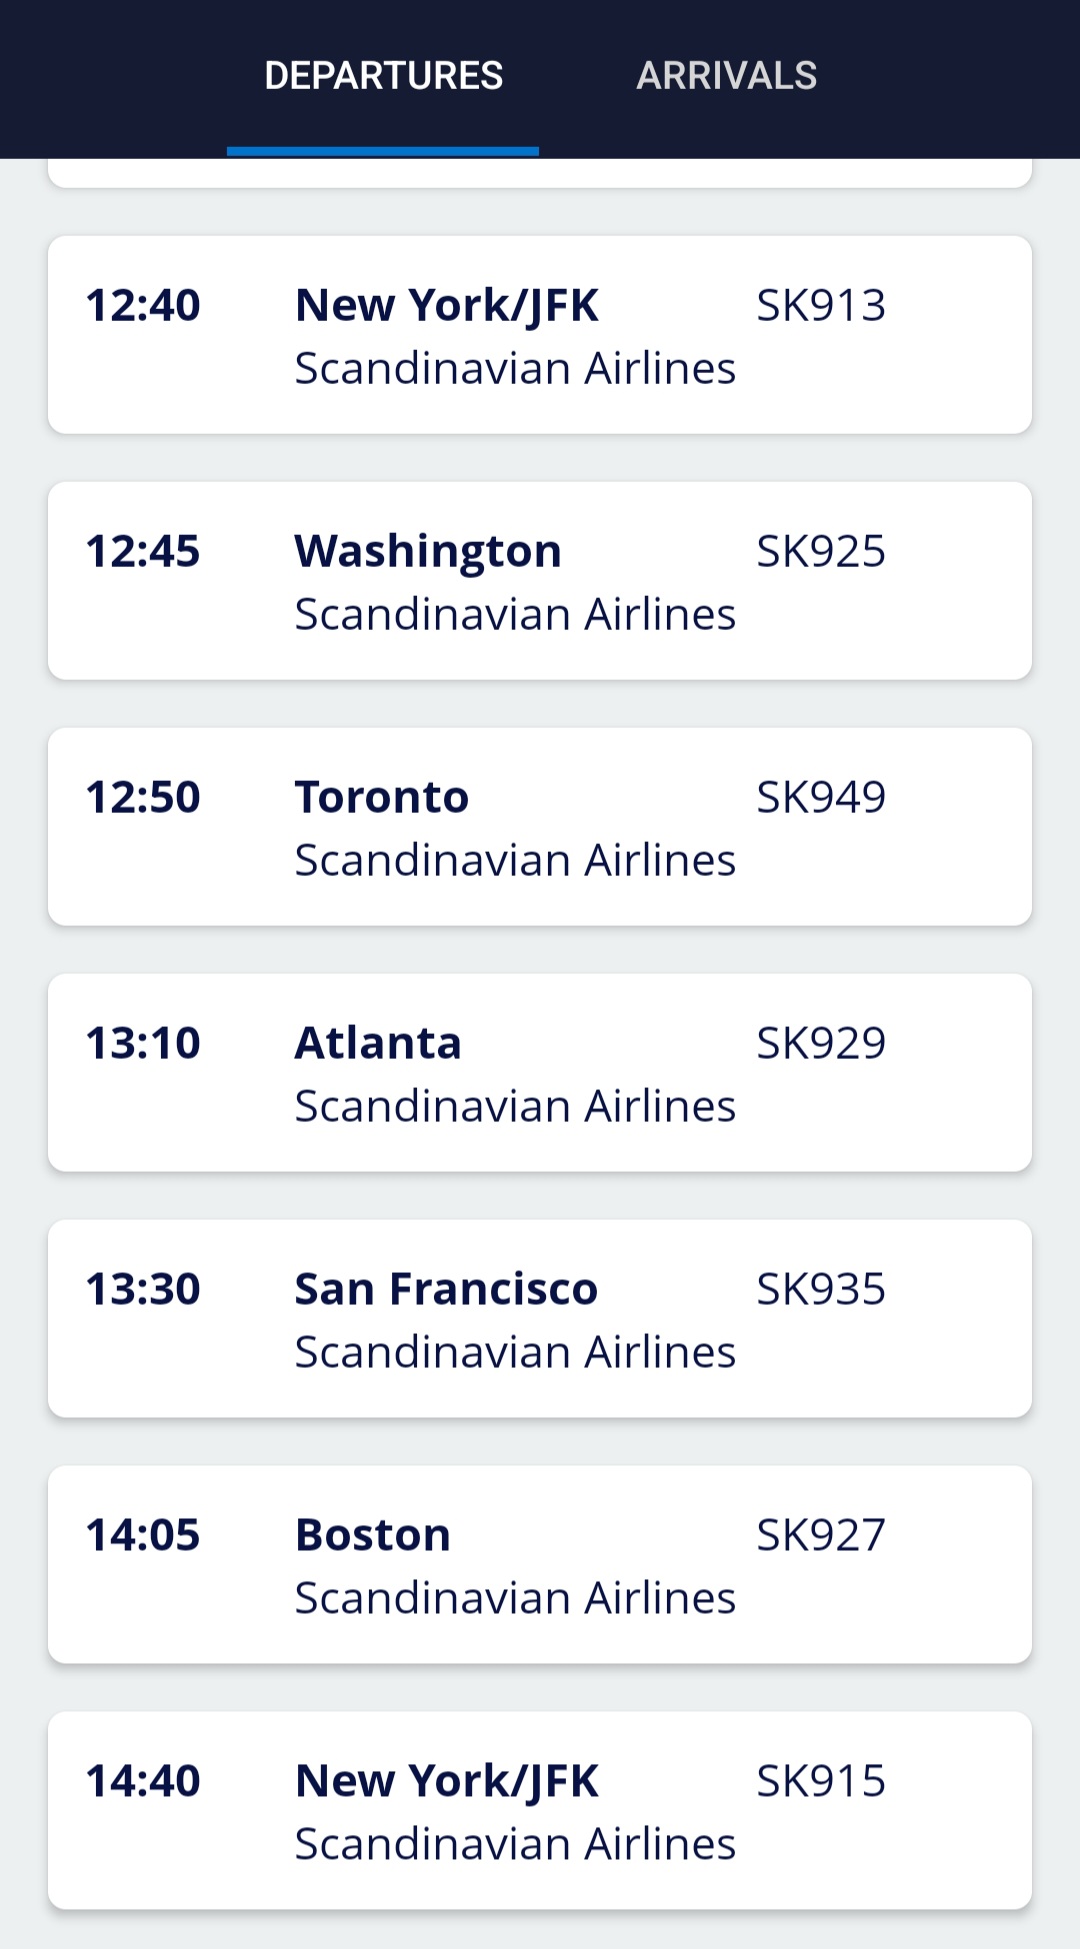This screenshot has height=1949, width=1080.
Task: Tap the 13:10 departure time
Action: (x=143, y=1044)
